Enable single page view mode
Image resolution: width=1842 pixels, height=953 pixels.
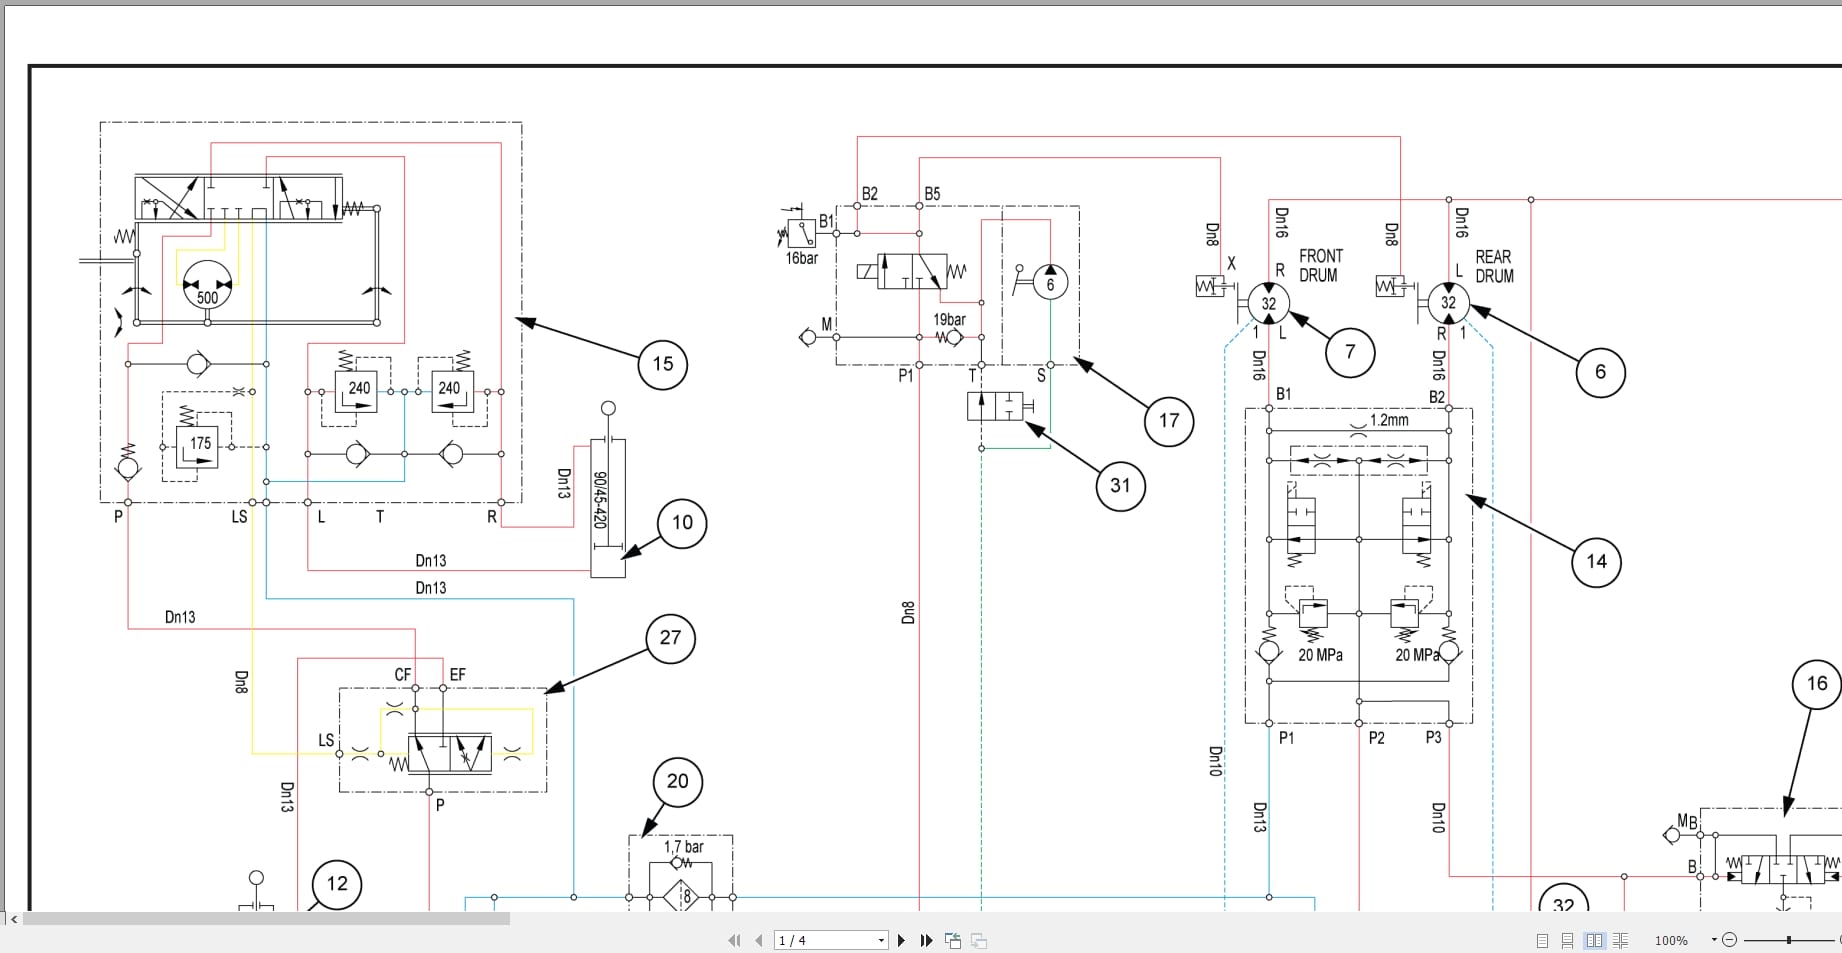[1540, 940]
